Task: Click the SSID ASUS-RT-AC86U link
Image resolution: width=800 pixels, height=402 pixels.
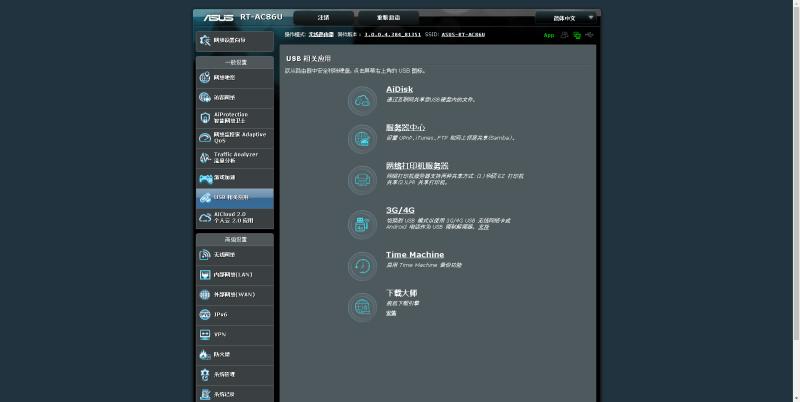Action: pyautogui.click(x=463, y=35)
